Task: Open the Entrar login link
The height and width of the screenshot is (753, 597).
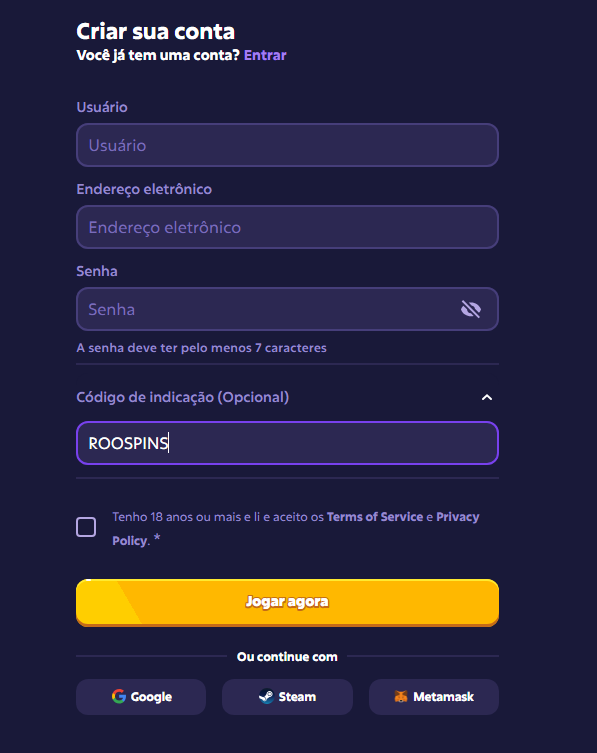Action: tap(265, 55)
